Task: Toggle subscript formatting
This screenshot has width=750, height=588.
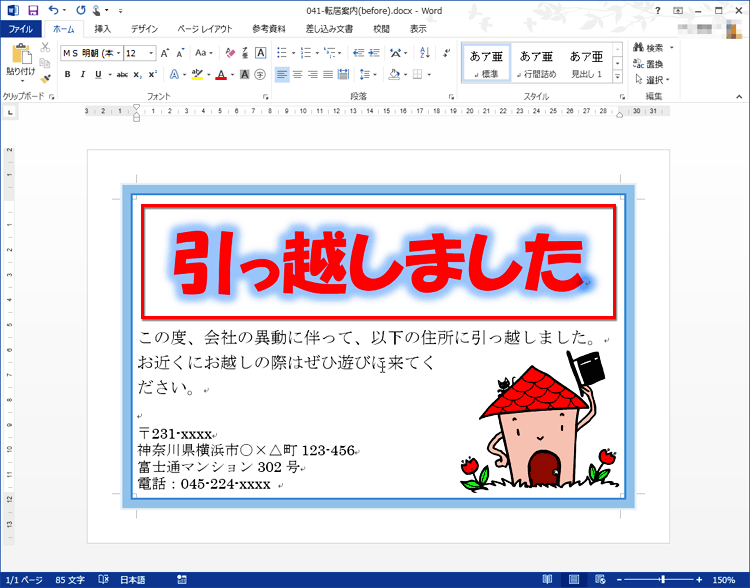Action: pyautogui.click(x=137, y=75)
